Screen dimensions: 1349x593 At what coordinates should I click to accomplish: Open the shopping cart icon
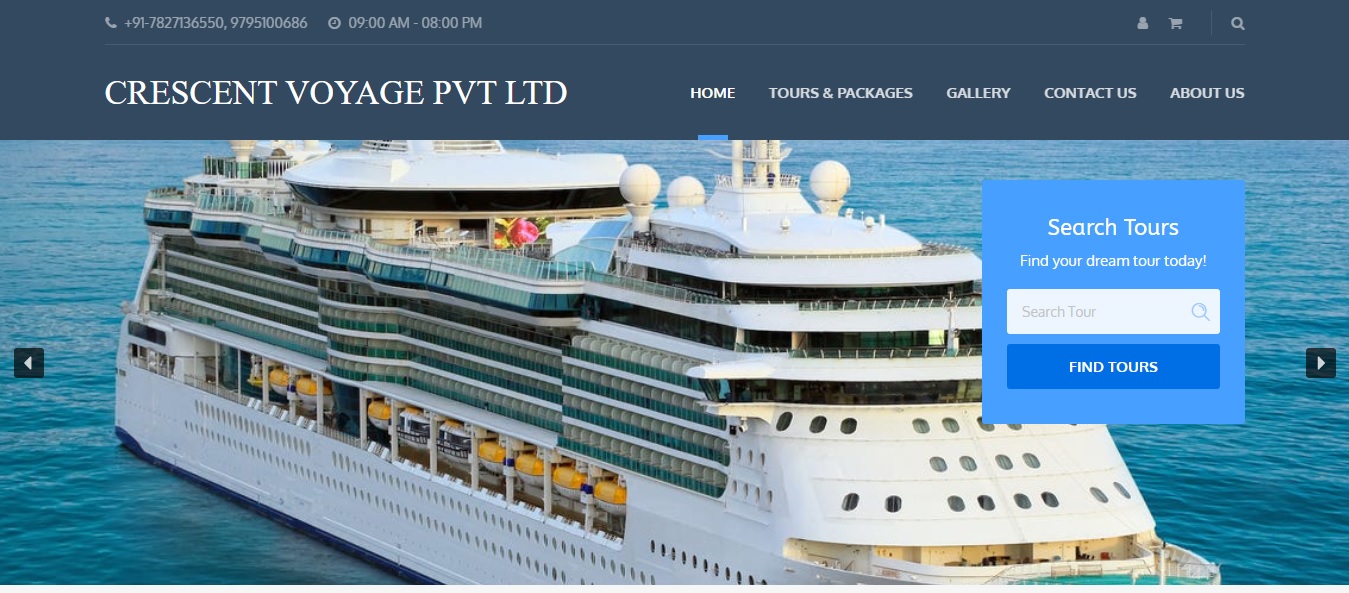tap(1175, 23)
